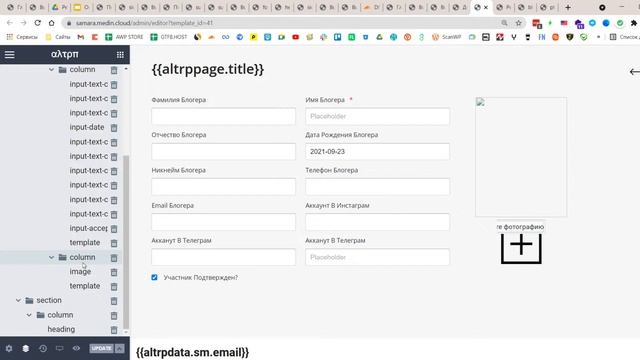
Task: Click navigator scrollbar down arrow
Action: [x=126, y=332]
